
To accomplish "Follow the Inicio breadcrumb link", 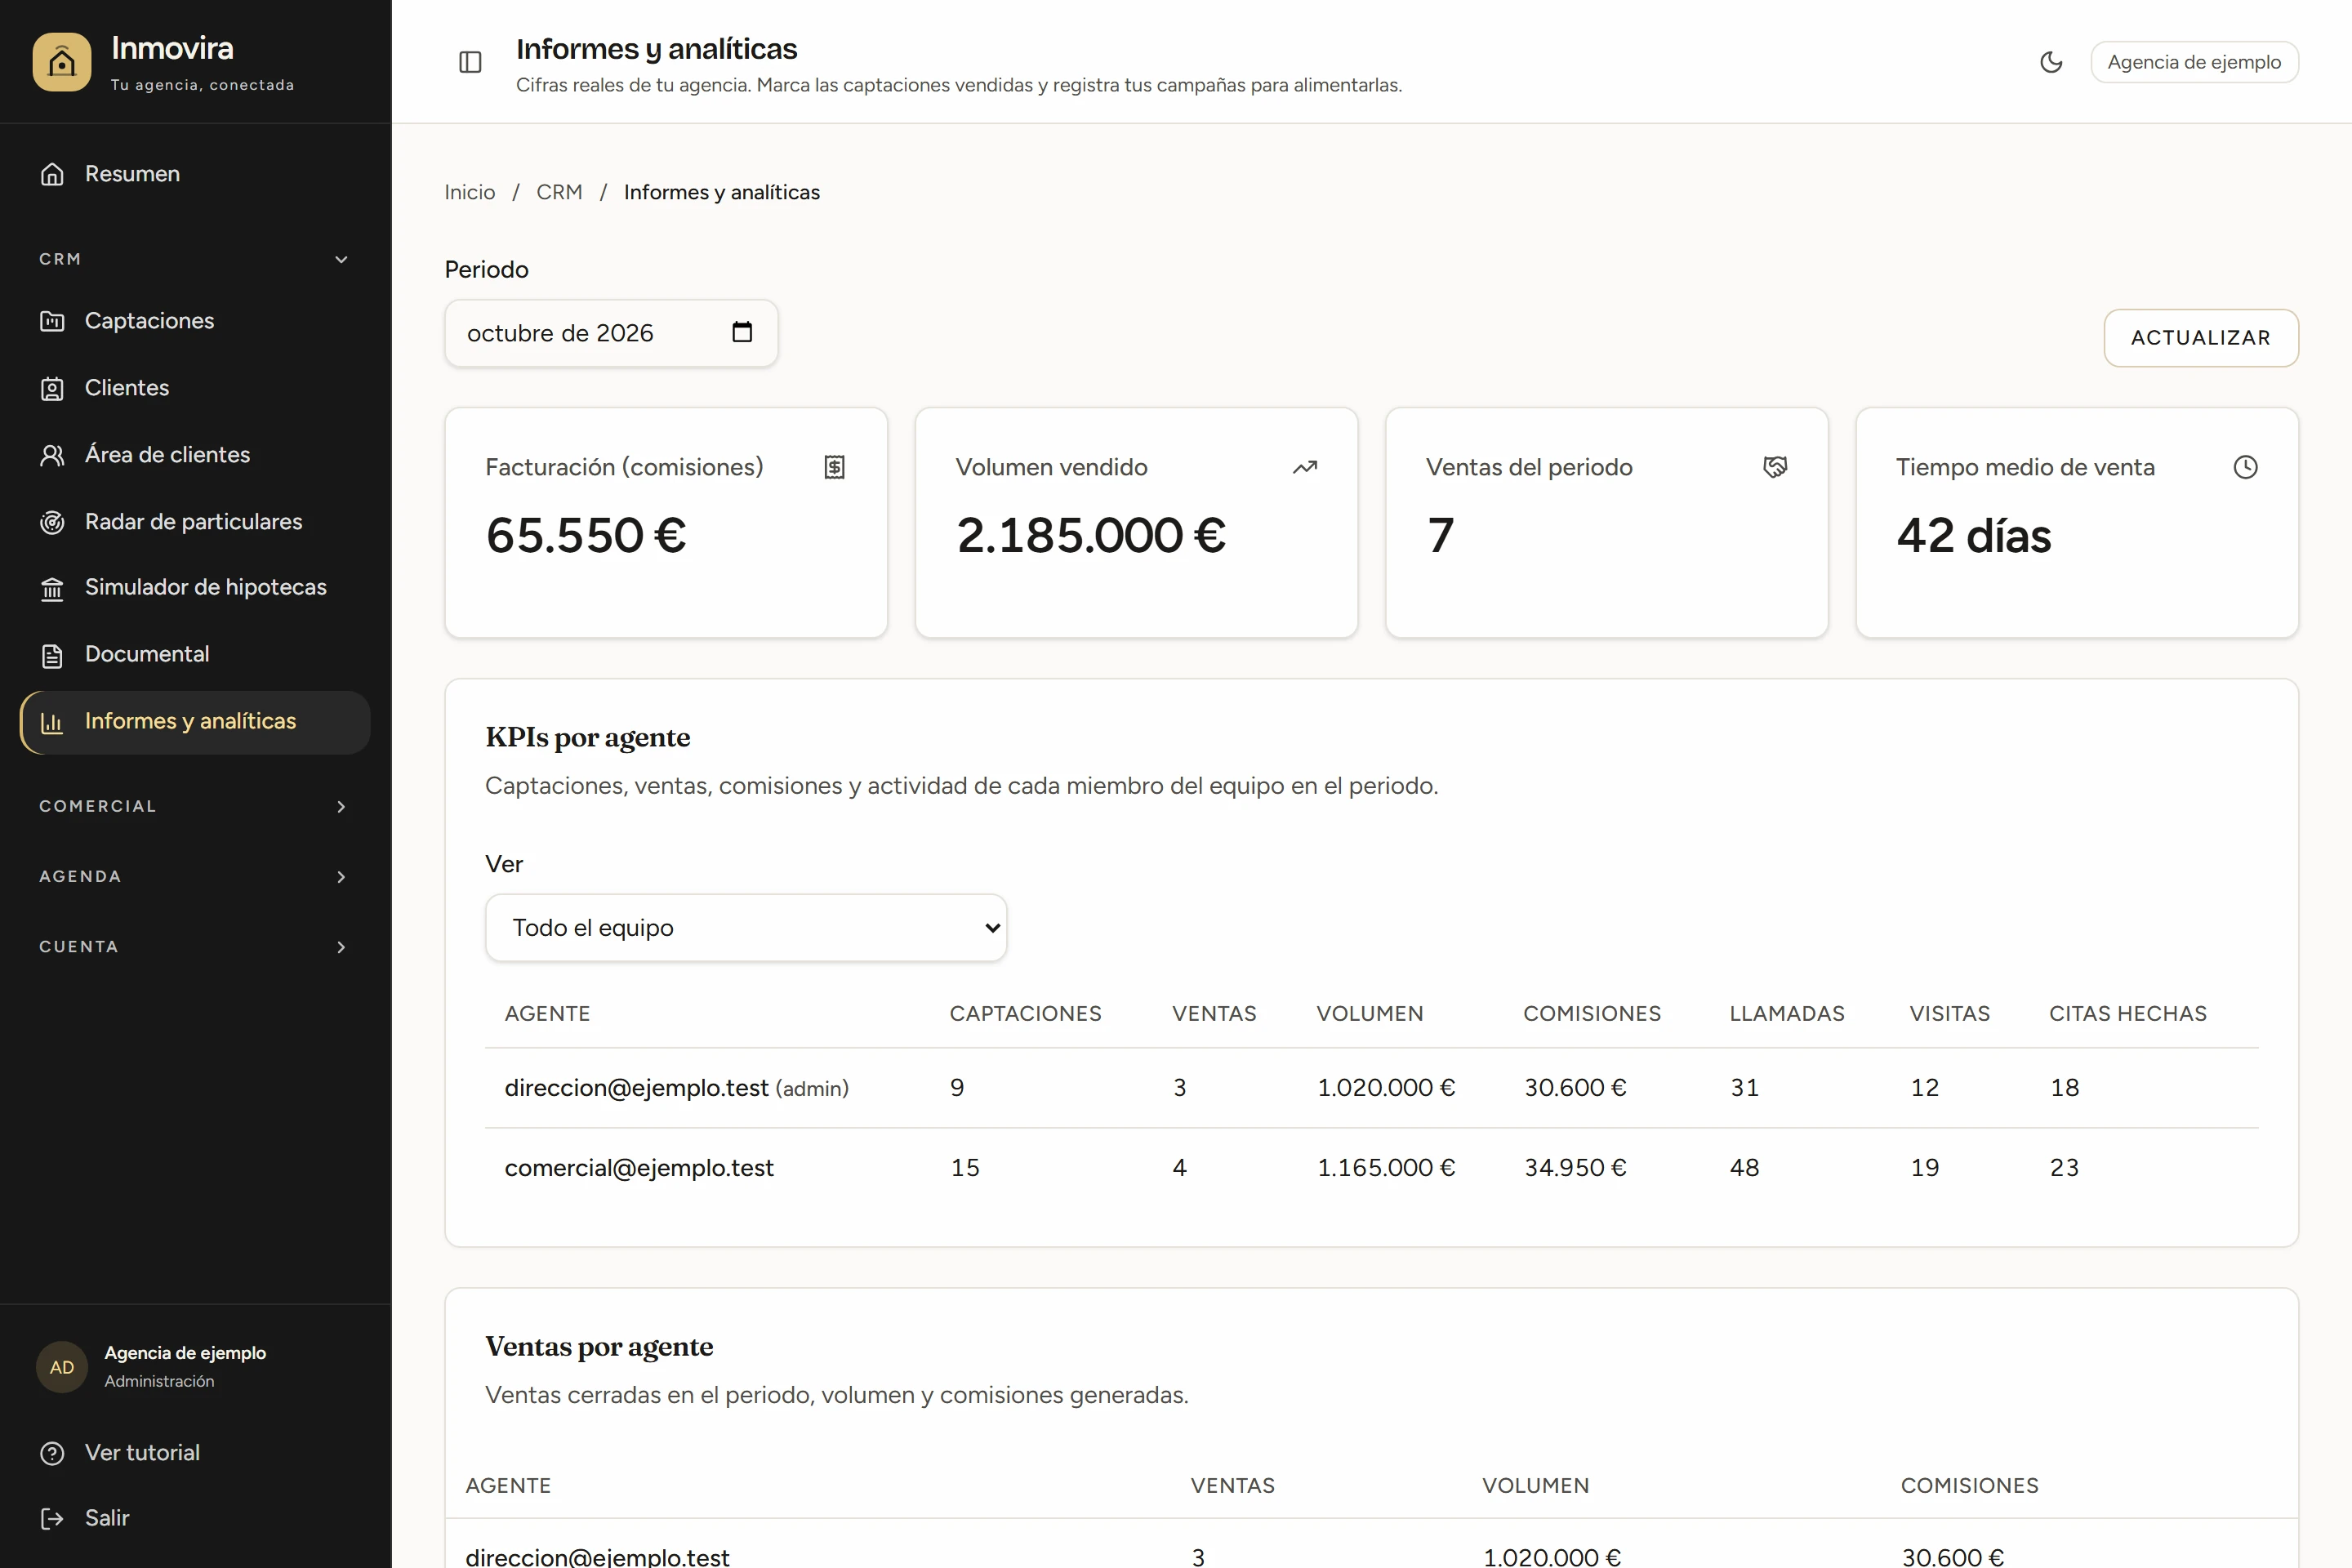I will tap(470, 192).
